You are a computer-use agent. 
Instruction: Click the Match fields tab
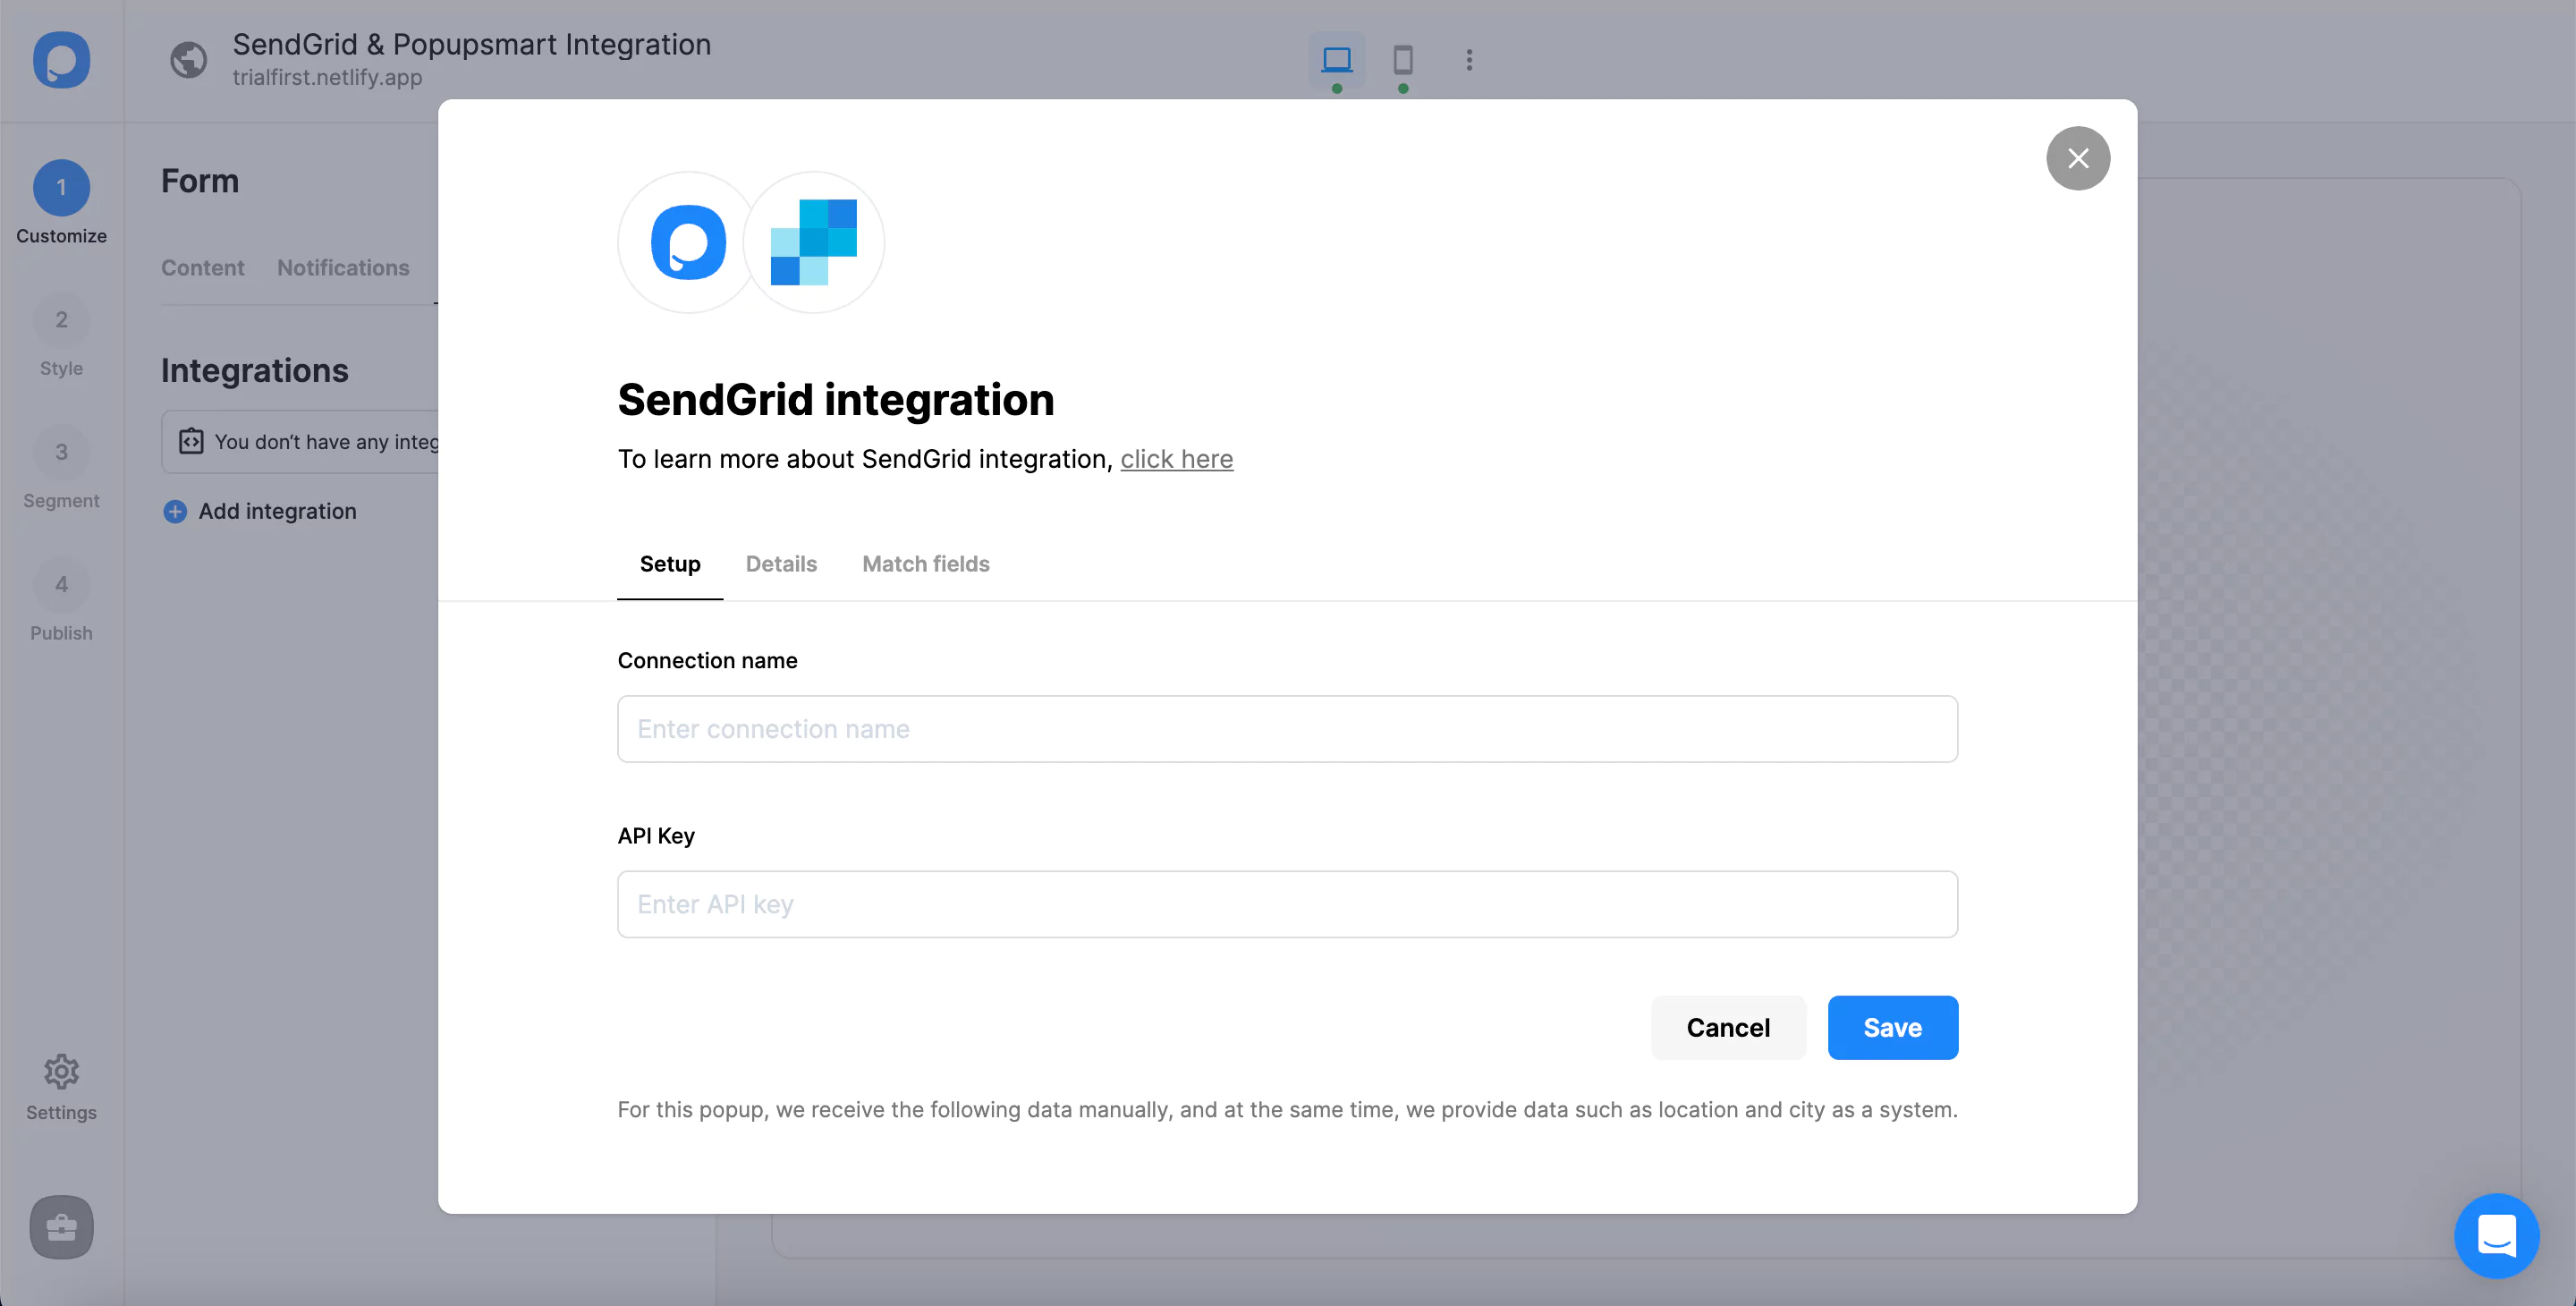coord(926,563)
